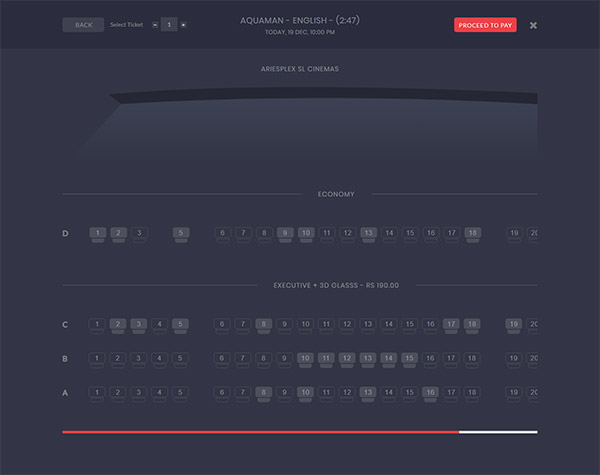Click the ticket quantity field
600x475 pixels.
(x=169, y=25)
